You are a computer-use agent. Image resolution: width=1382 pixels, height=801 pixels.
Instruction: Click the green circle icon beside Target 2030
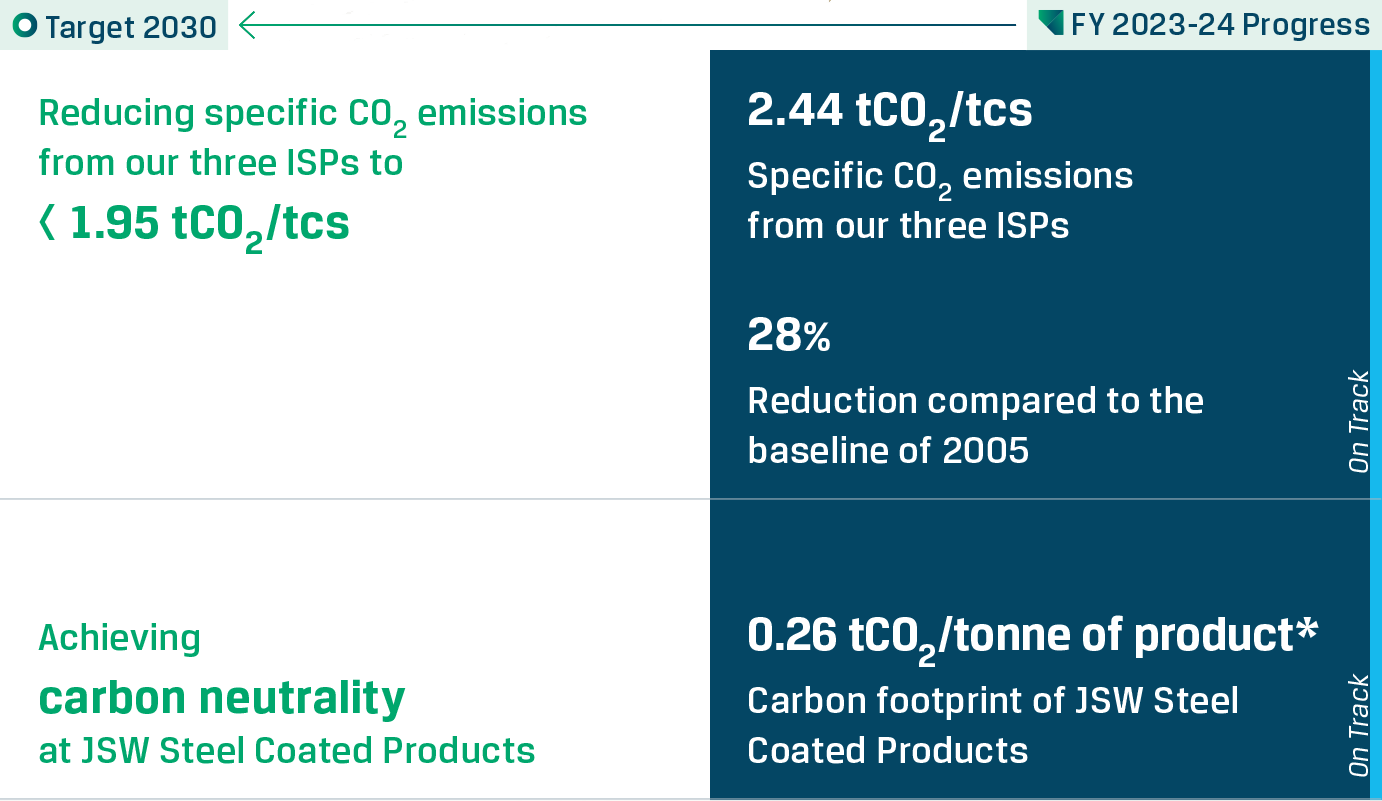(25, 26)
